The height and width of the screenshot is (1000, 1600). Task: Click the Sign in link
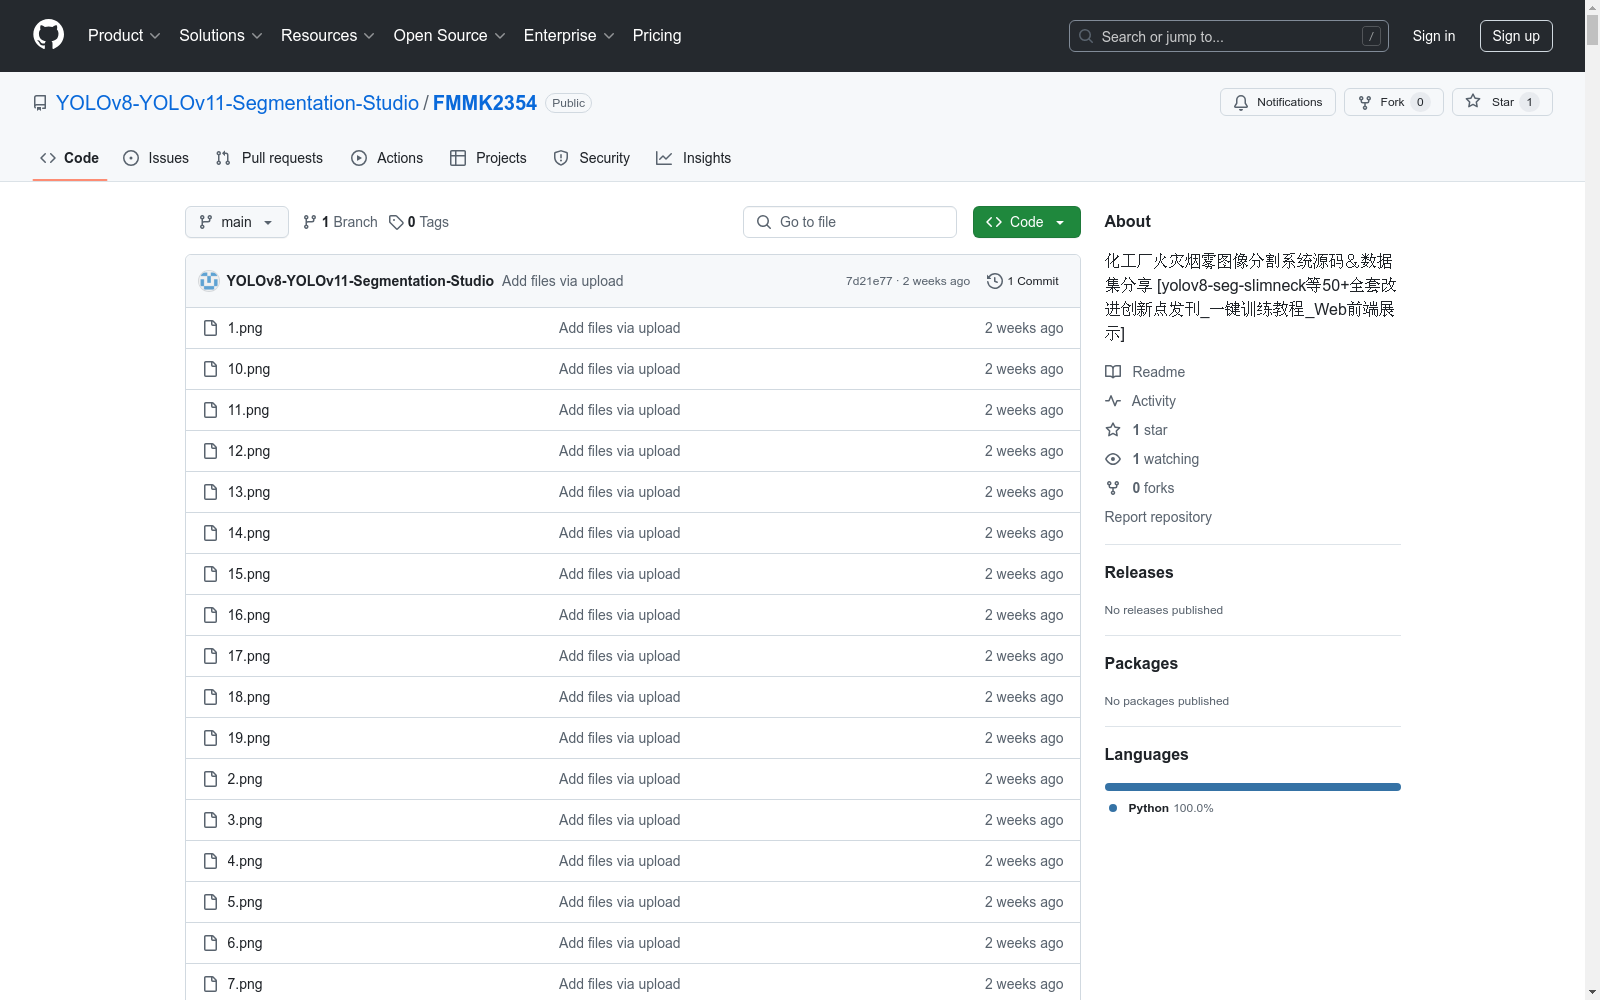pyautogui.click(x=1434, y=36)
